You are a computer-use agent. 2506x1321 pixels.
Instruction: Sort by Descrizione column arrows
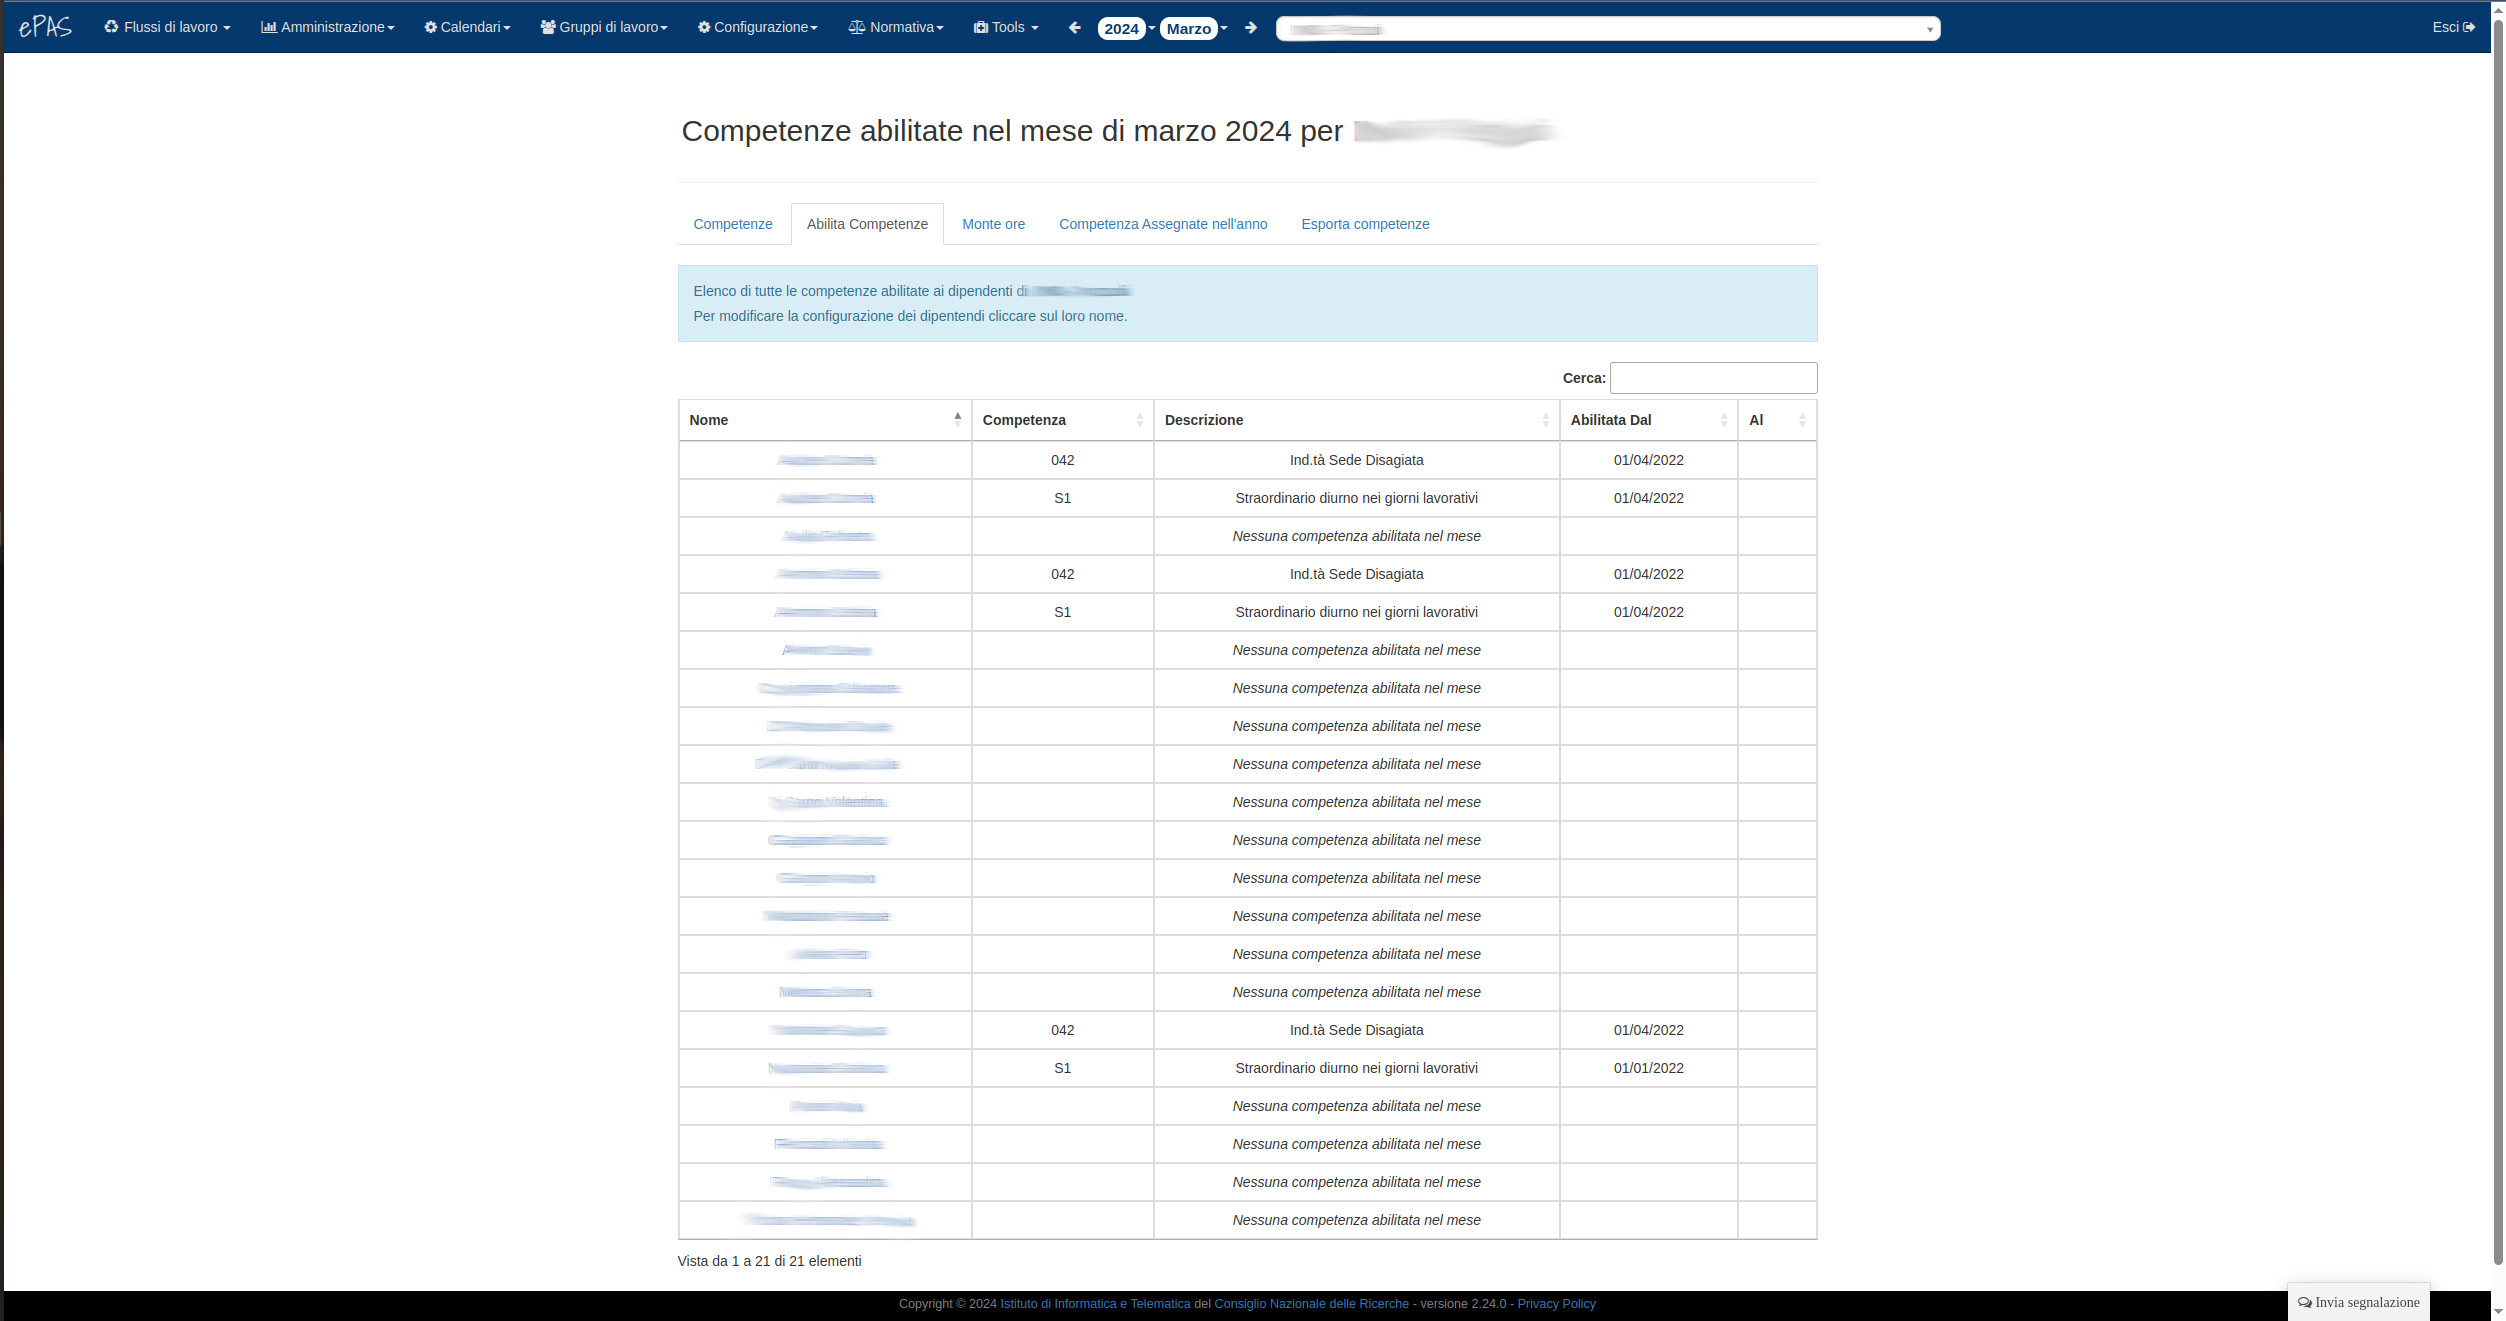pyautogui.click(x=1545, y=420)
